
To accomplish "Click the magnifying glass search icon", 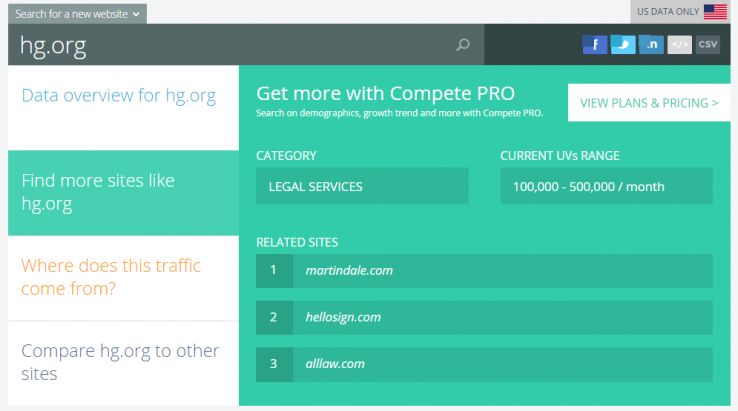I will pos(462,45).
